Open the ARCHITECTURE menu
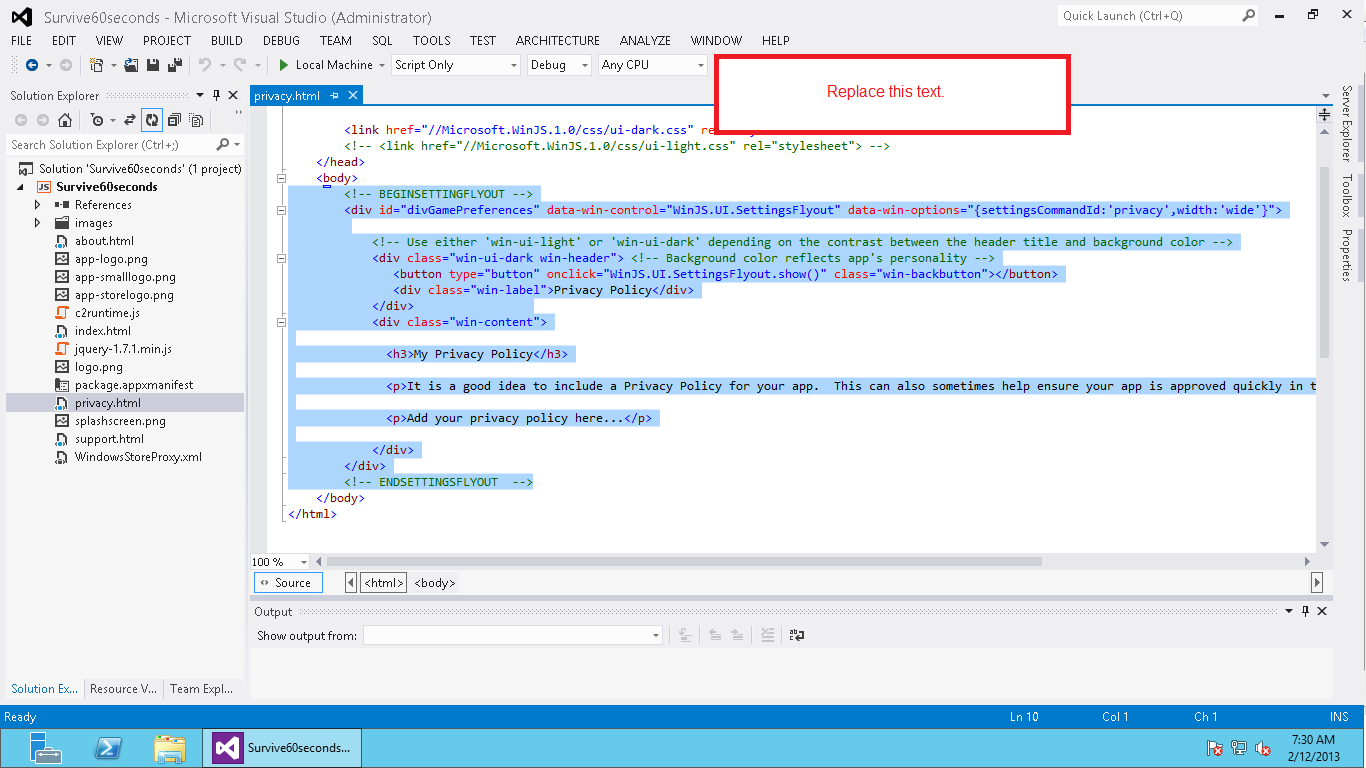 557,41
